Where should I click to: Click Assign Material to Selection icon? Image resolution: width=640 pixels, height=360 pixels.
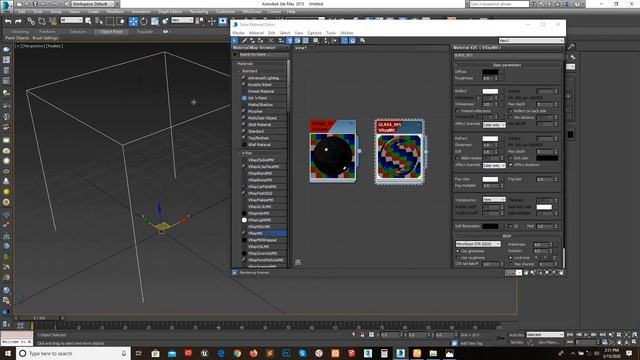[260, 40]
